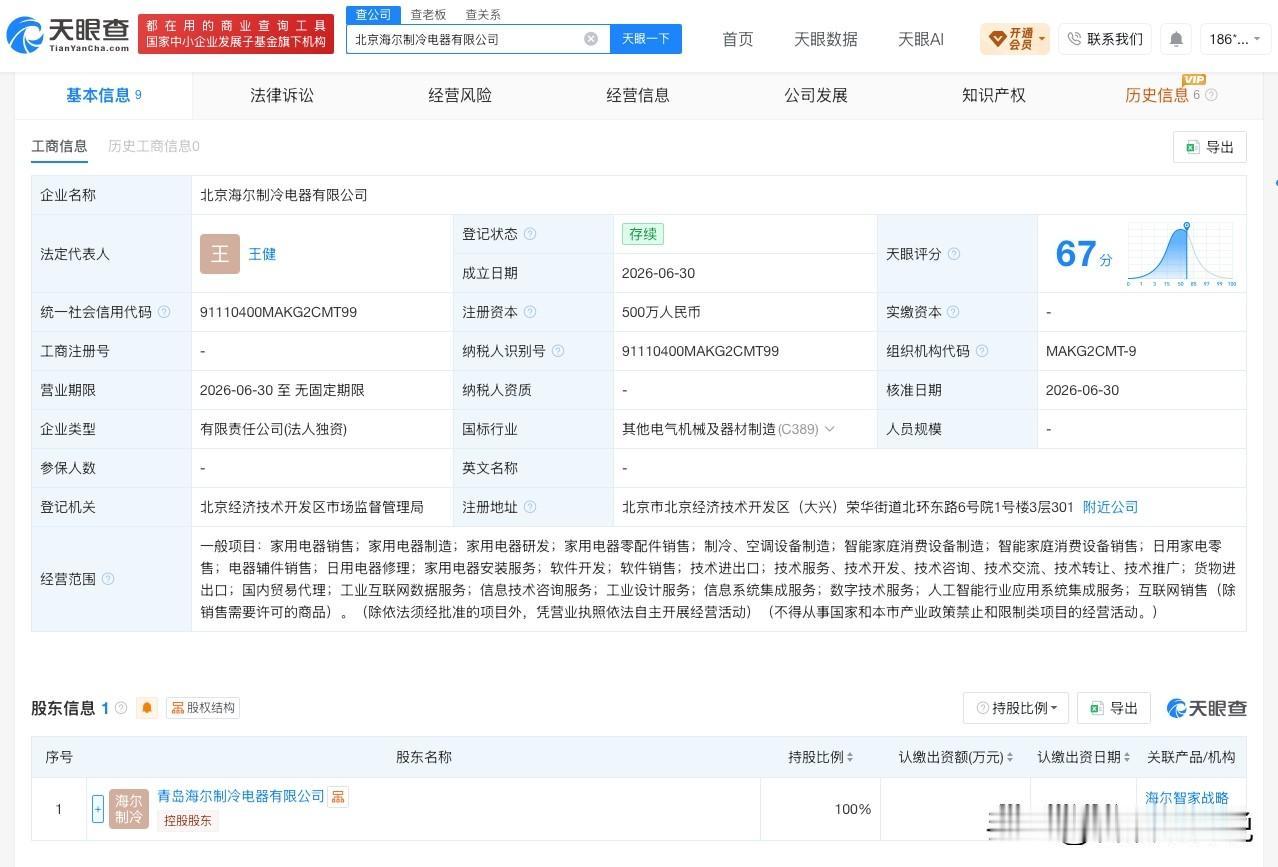Open the 法律诉讼 tab
This screenshot has width=1278, height=867.
(282, 95)
